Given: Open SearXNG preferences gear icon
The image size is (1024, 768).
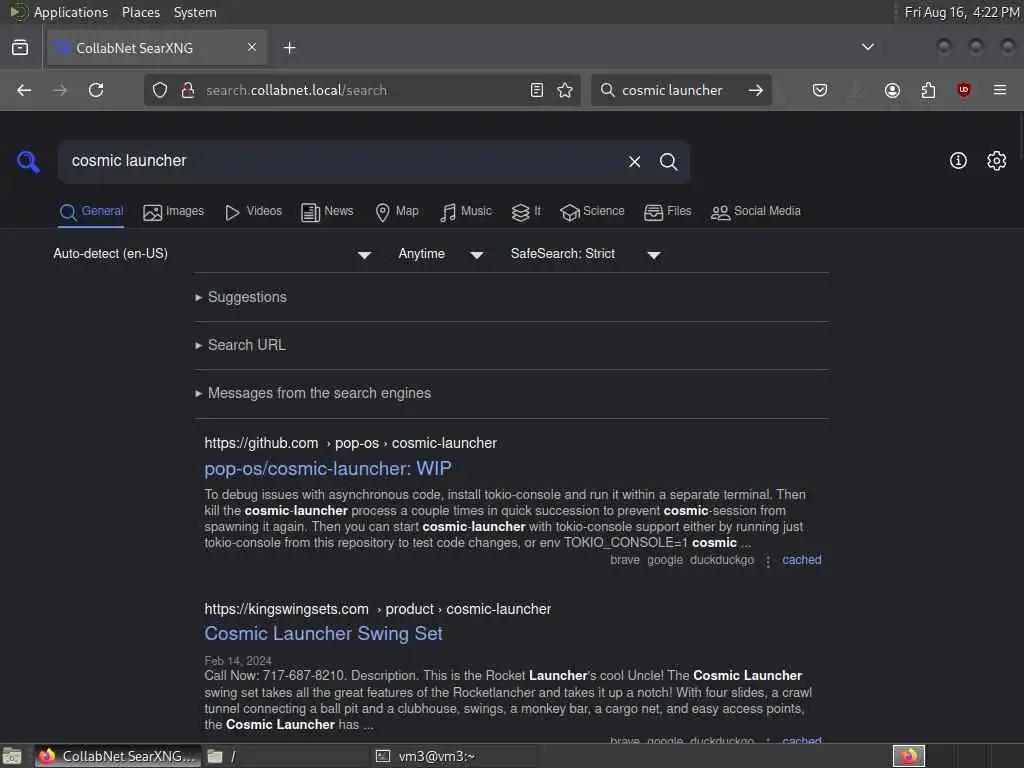Looking at the screenshot, I should [997, 161].
